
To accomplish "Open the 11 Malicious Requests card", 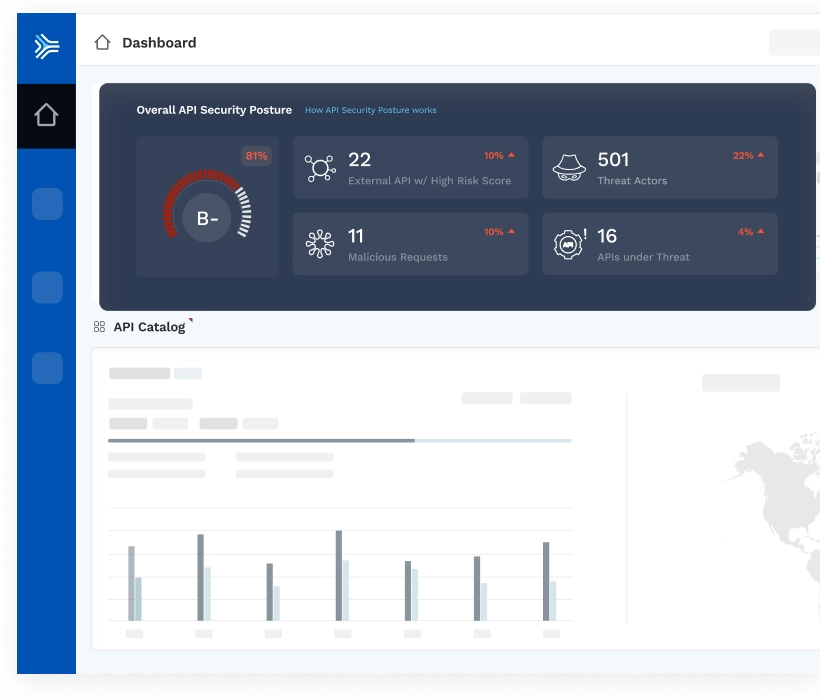I will pyautogui.click(x=410, y=244).
